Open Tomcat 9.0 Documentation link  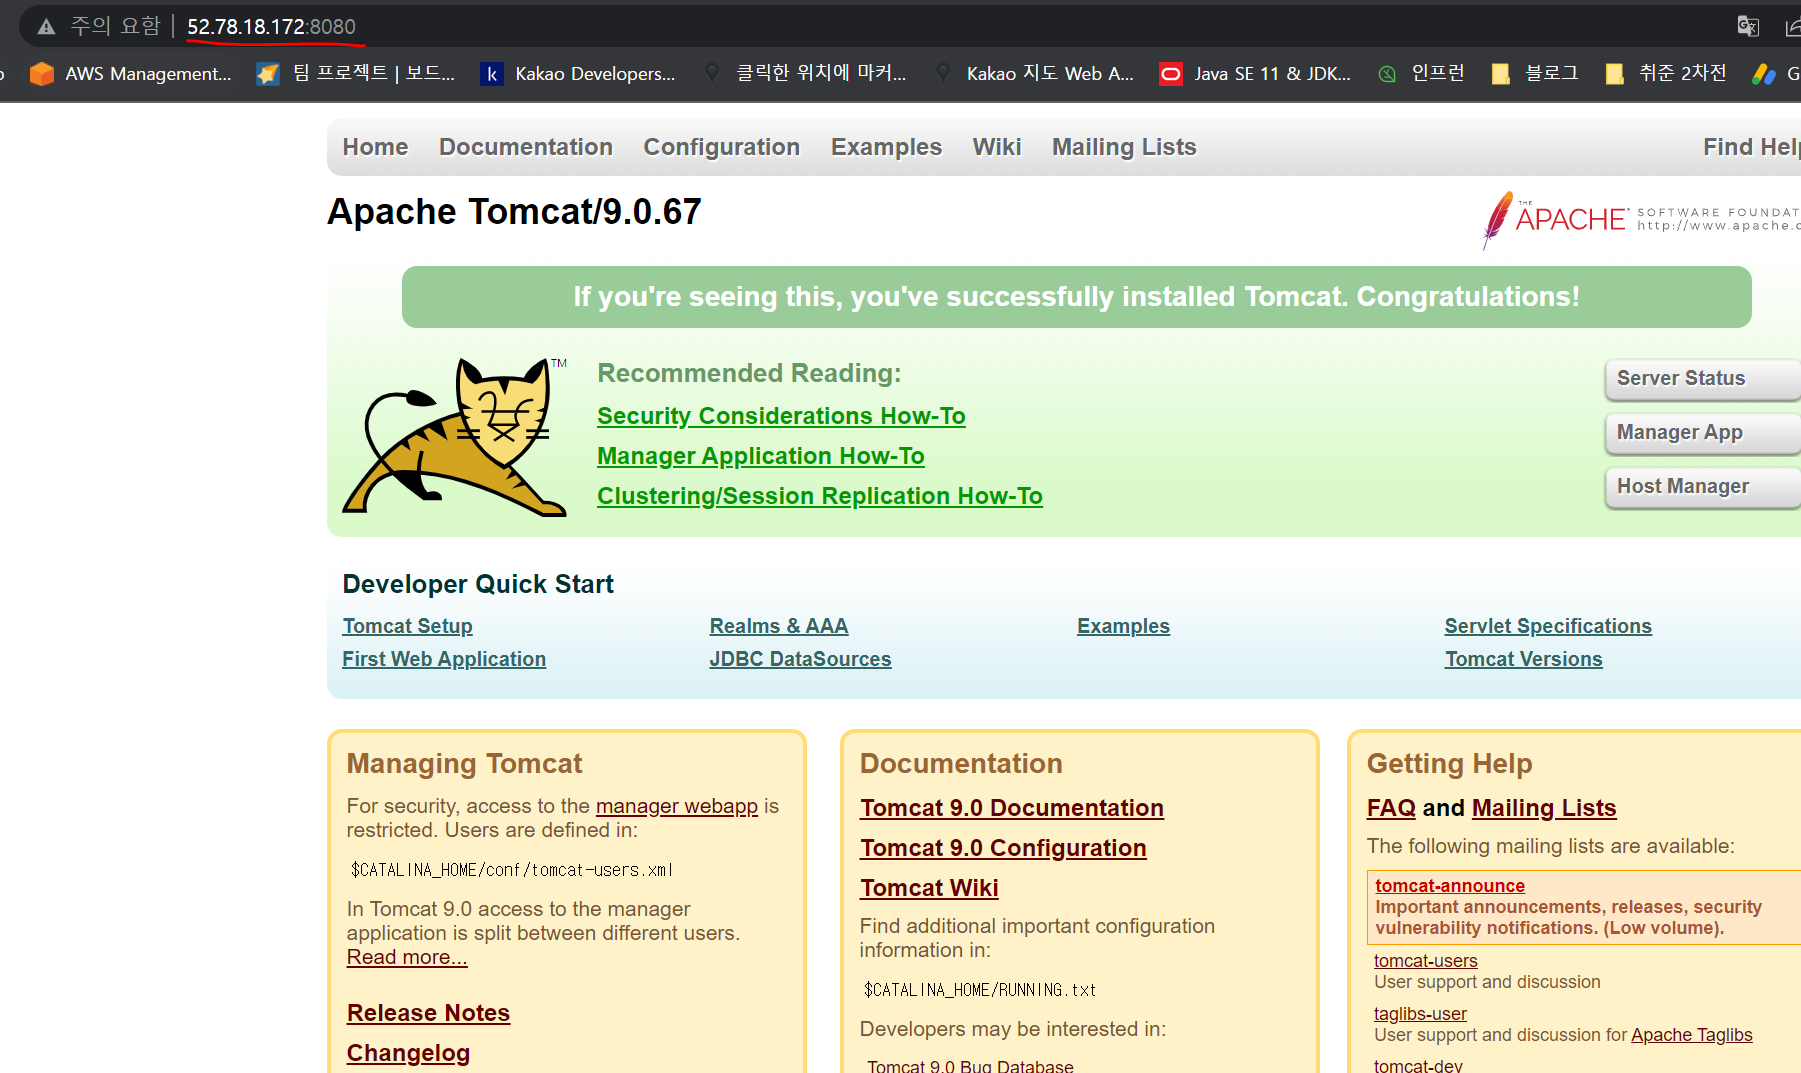(1012, 808)
